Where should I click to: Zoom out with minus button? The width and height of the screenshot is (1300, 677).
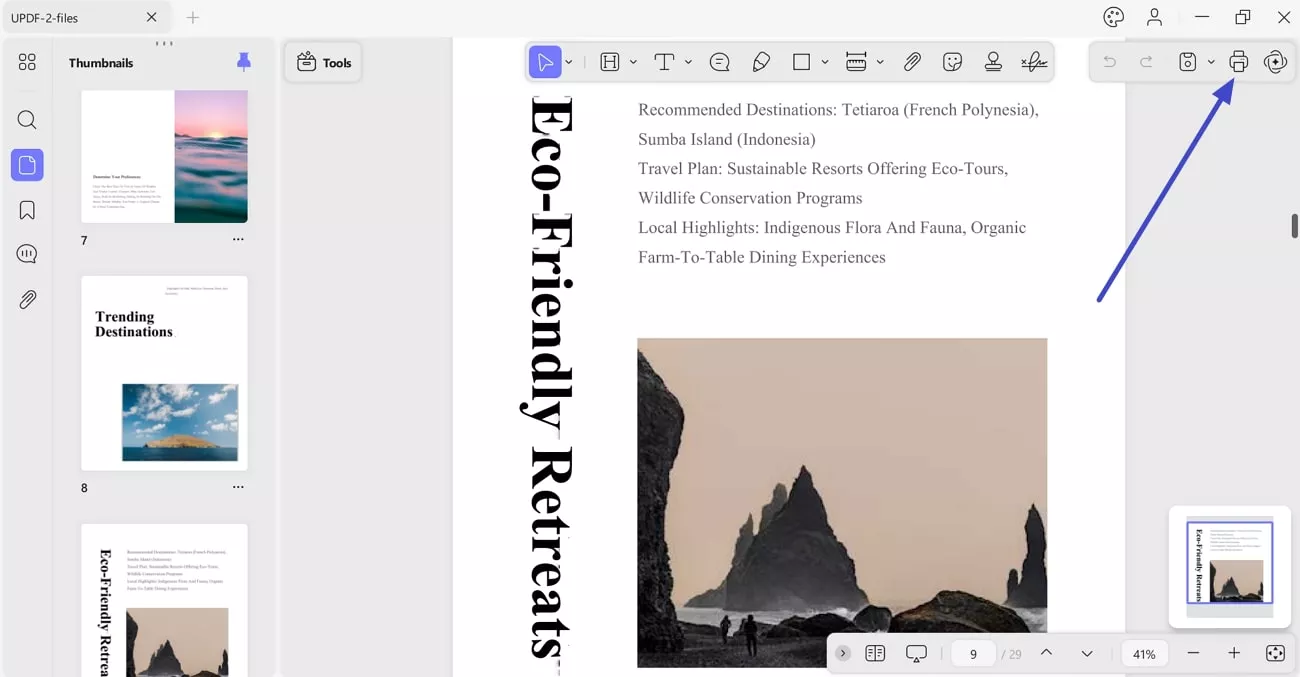tap(1193, 653)
